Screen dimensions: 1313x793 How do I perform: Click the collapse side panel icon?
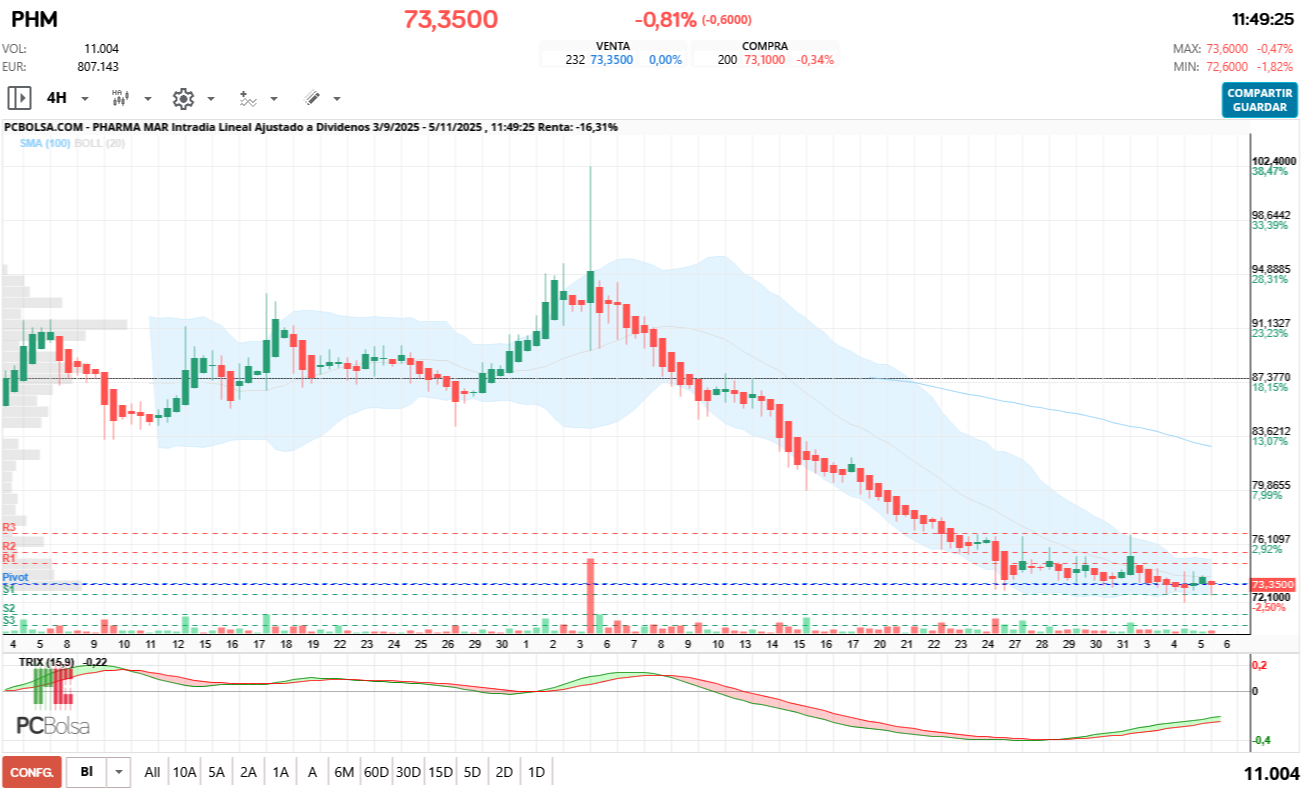[20, 97]
